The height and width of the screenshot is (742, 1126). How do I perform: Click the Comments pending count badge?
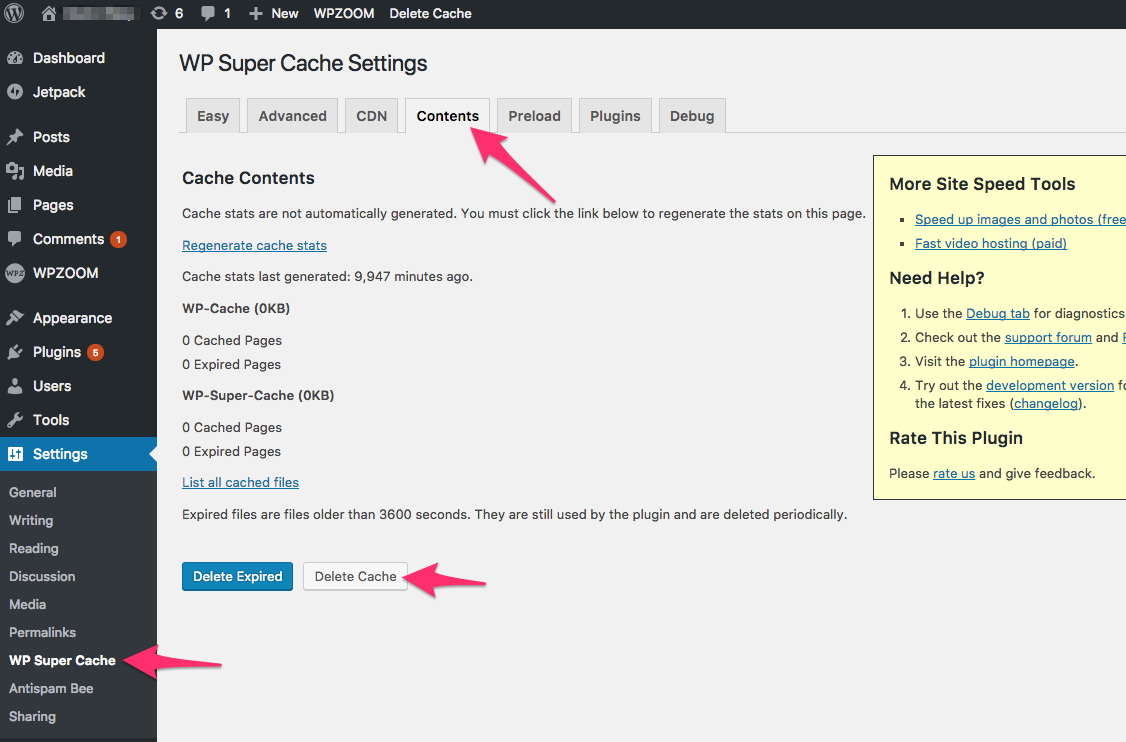tap(118, 240)
